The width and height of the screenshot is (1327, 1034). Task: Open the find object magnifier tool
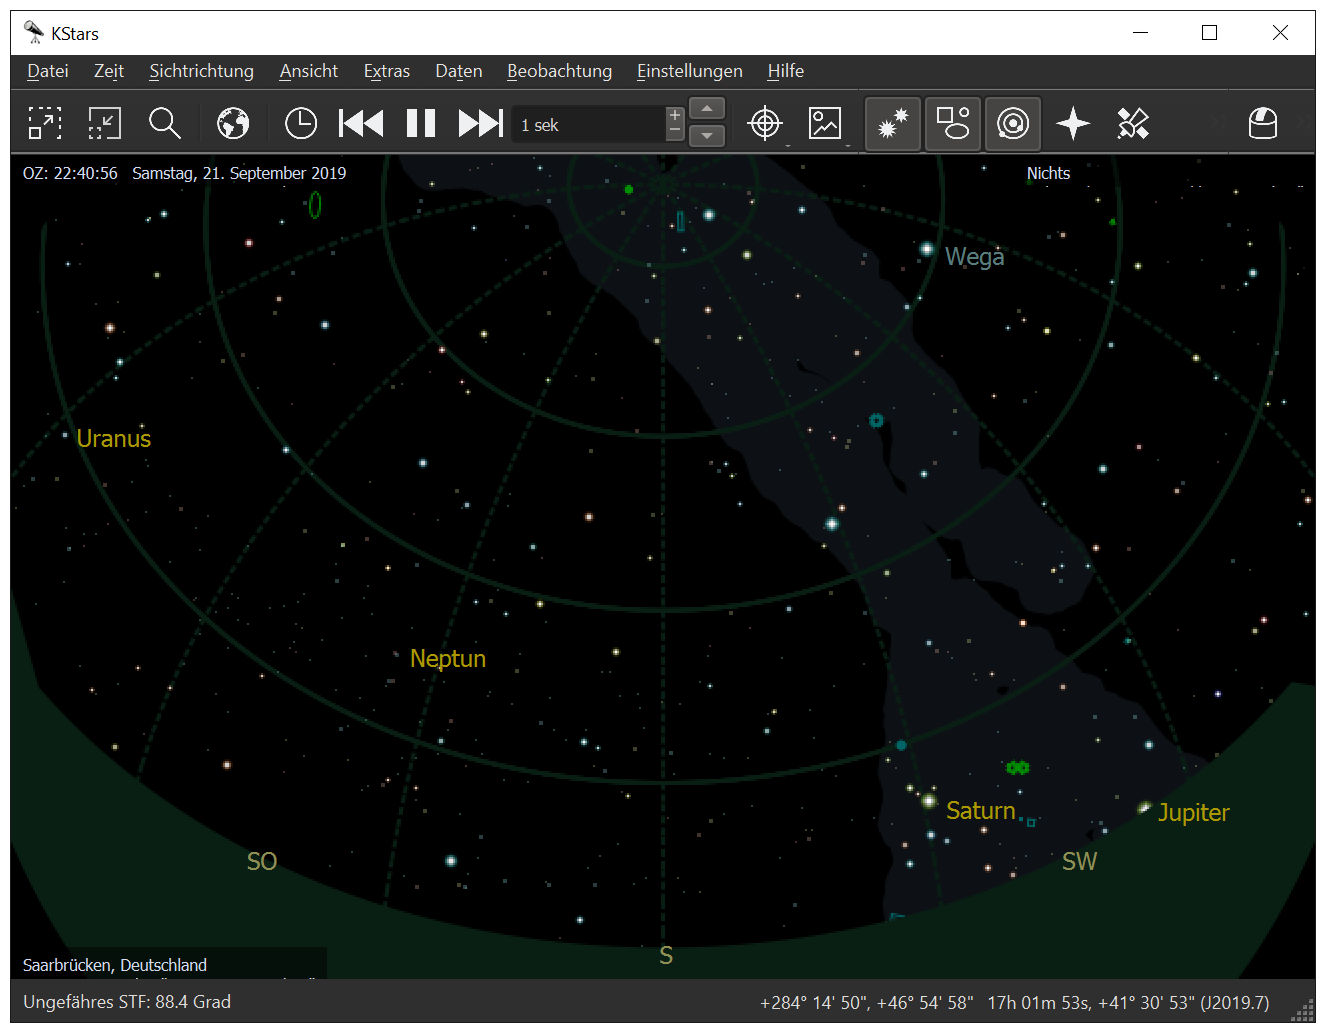pos(165,123)
